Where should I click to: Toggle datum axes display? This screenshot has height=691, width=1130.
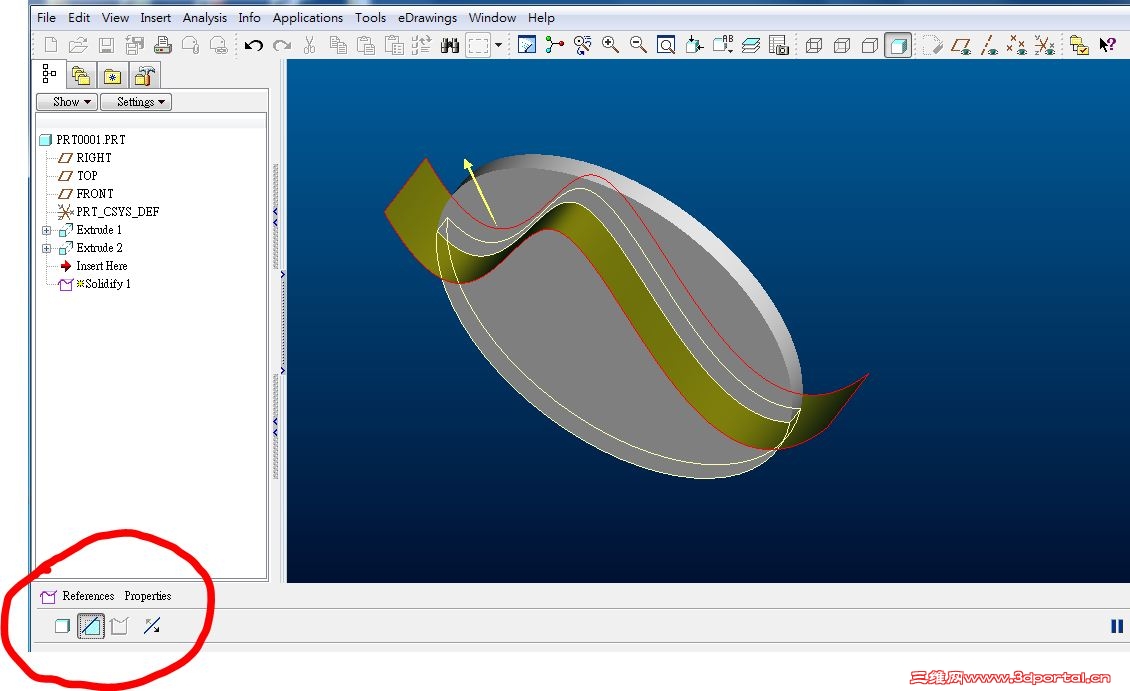click(x=989, y=45)
